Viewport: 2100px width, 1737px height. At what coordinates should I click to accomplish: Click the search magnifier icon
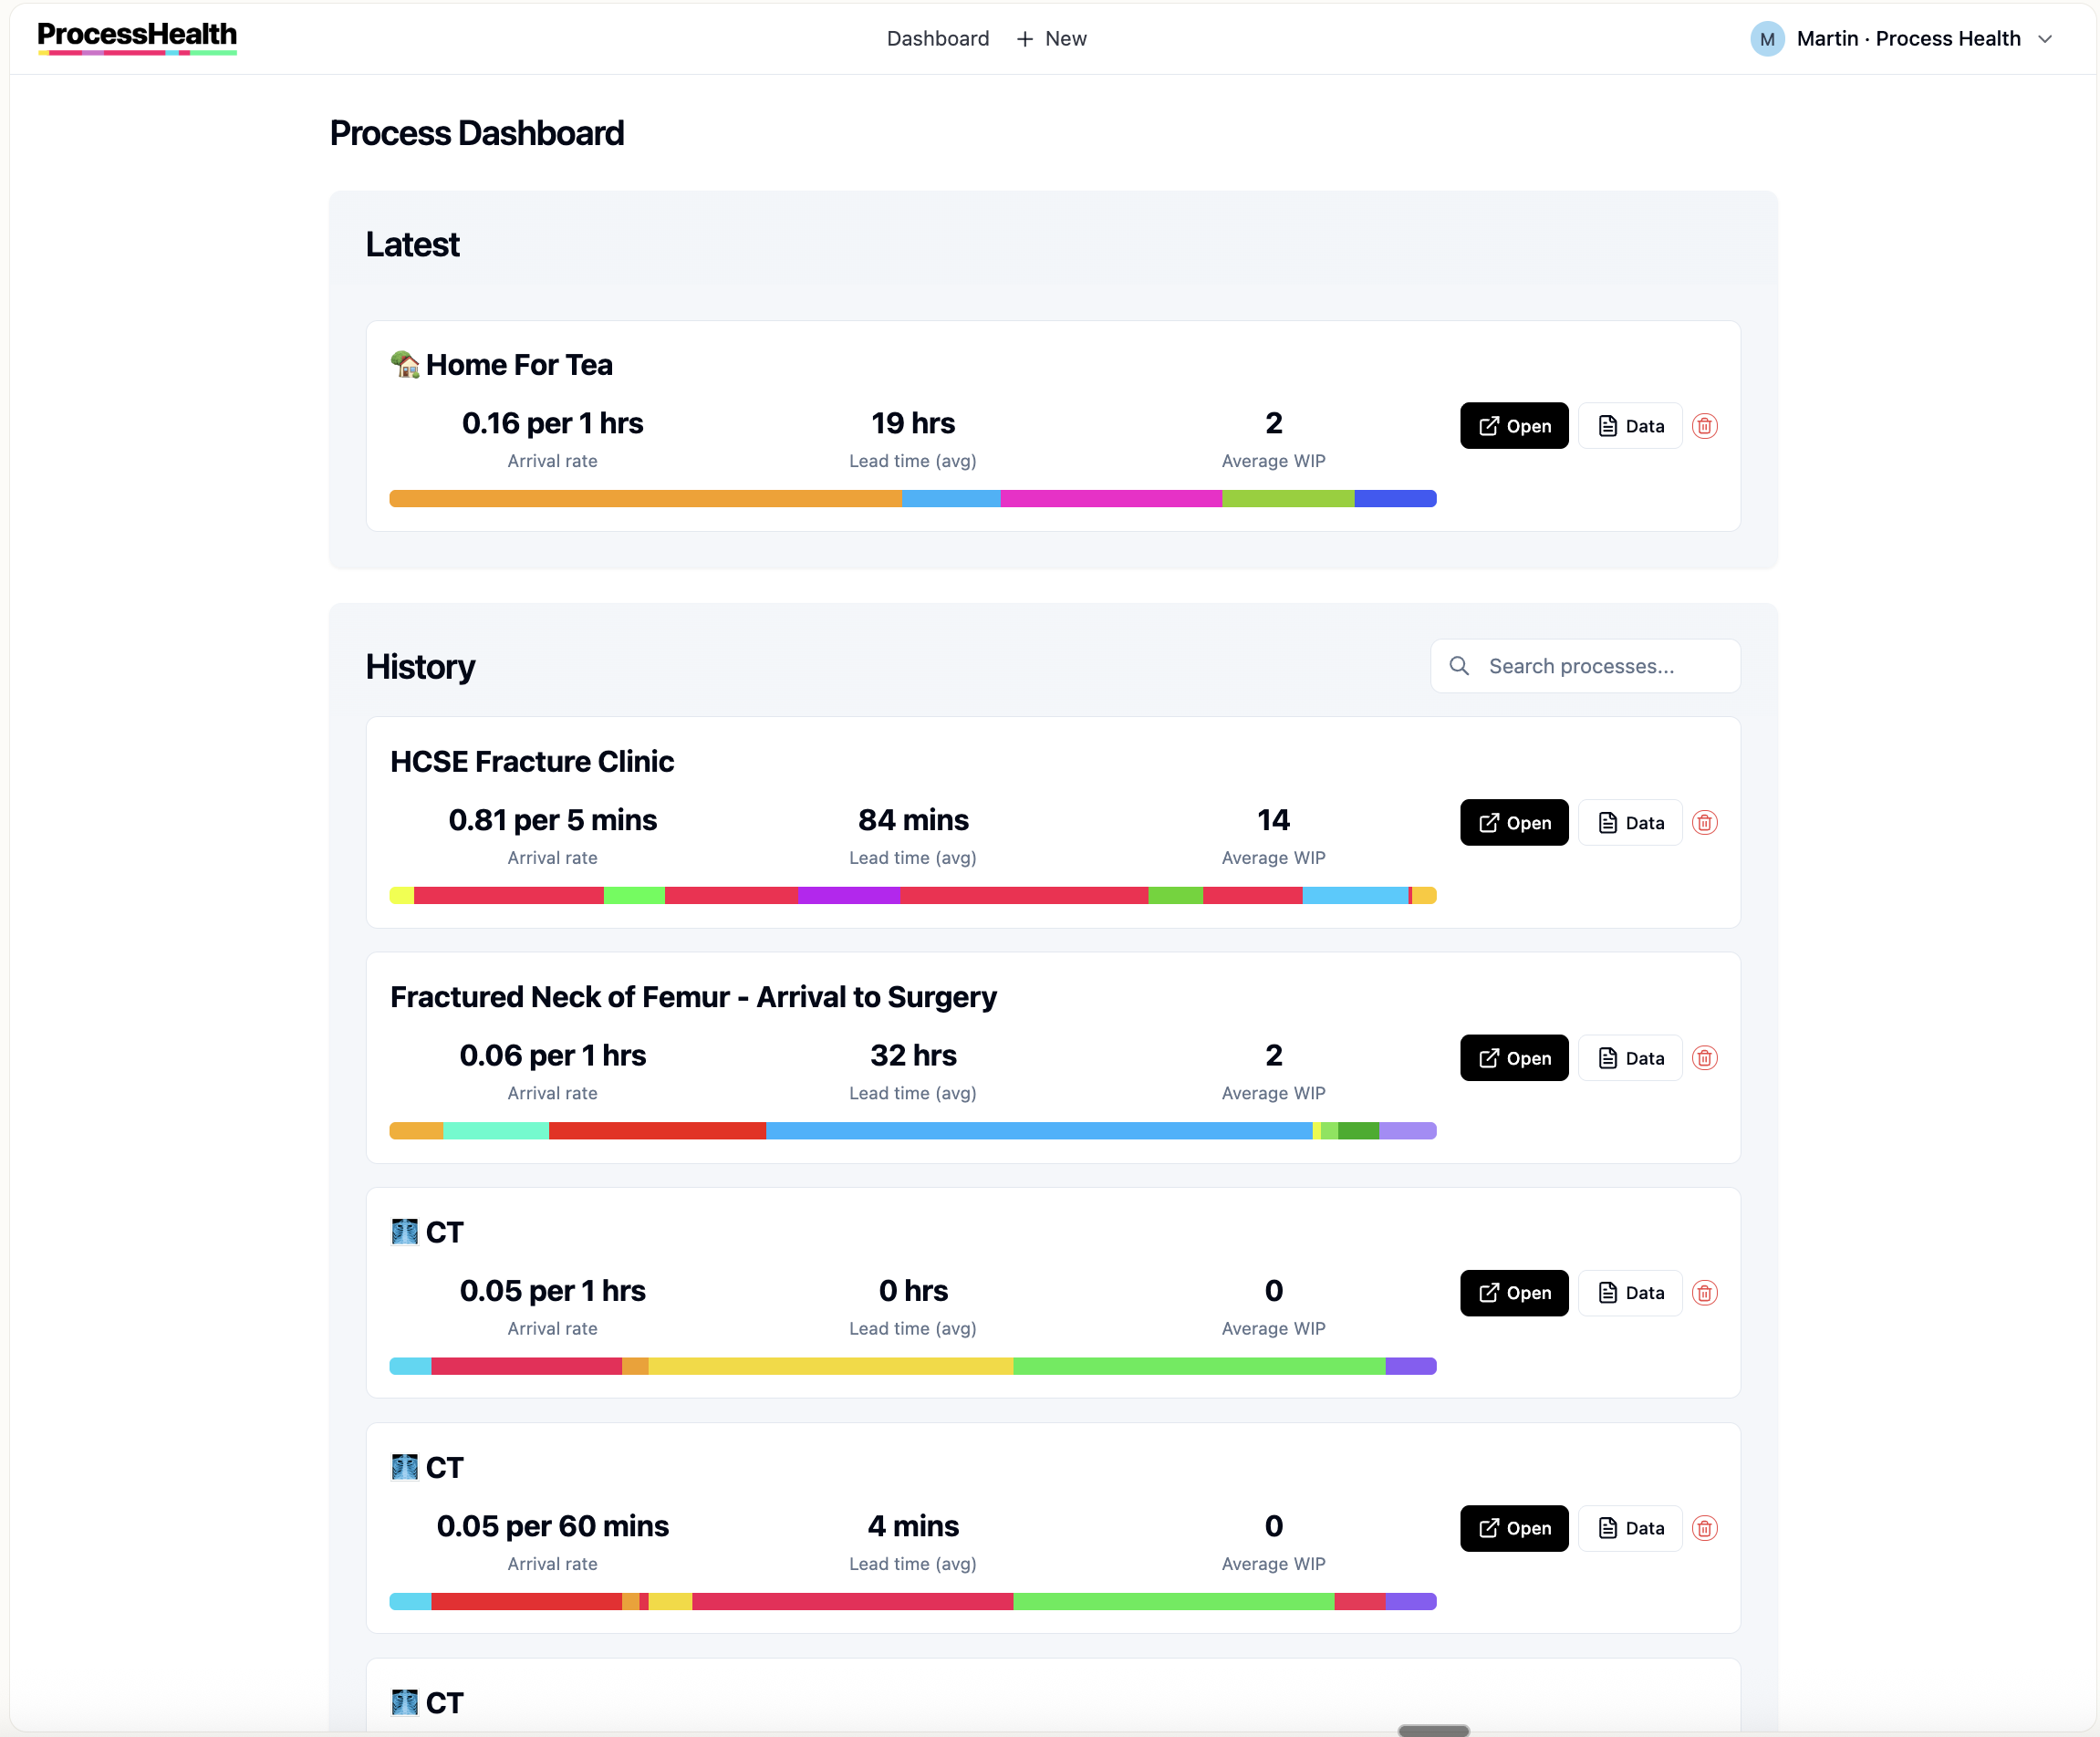coord(1459,666)
